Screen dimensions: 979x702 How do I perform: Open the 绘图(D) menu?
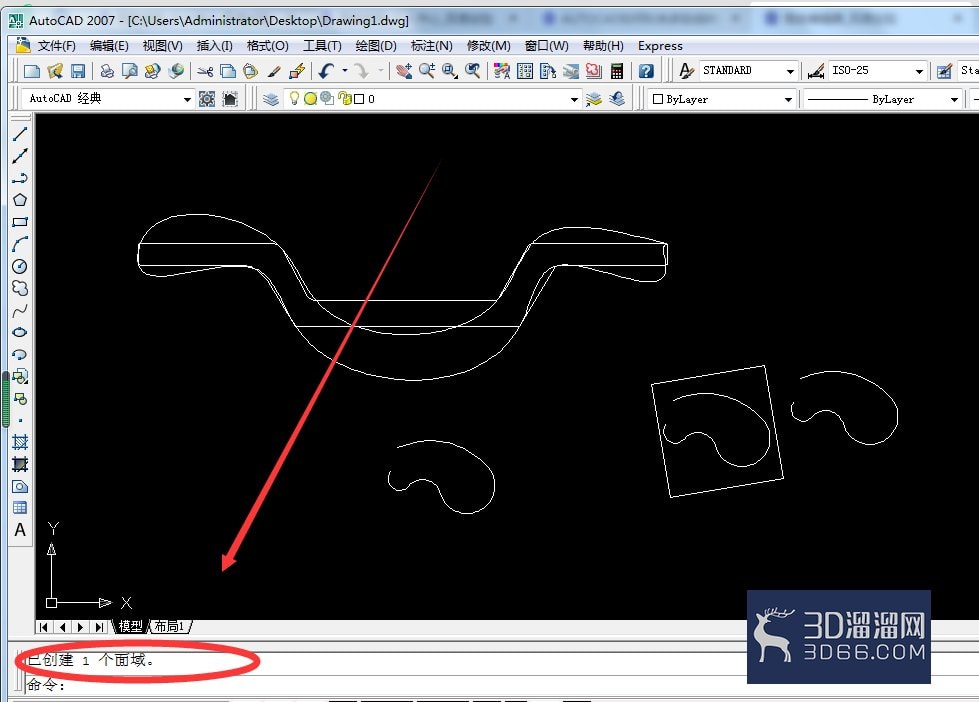pos(376,46)
